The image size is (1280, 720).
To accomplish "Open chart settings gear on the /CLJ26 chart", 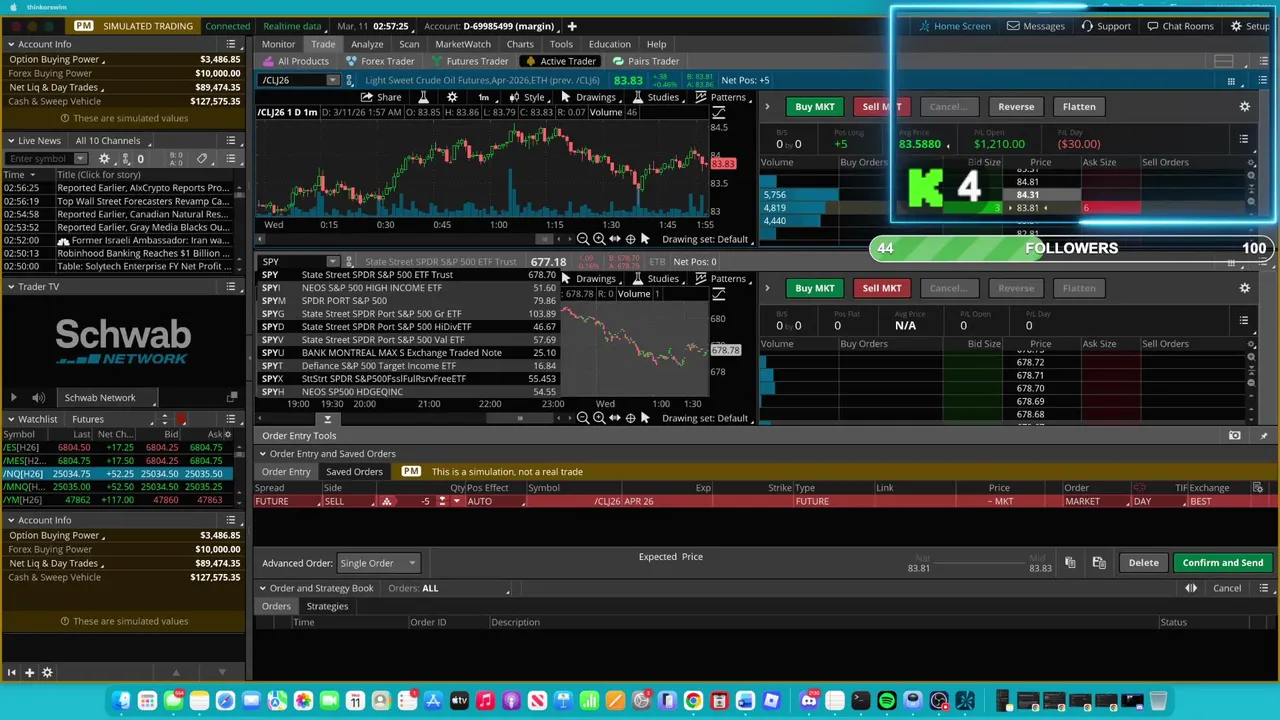I will click(452, 97).
